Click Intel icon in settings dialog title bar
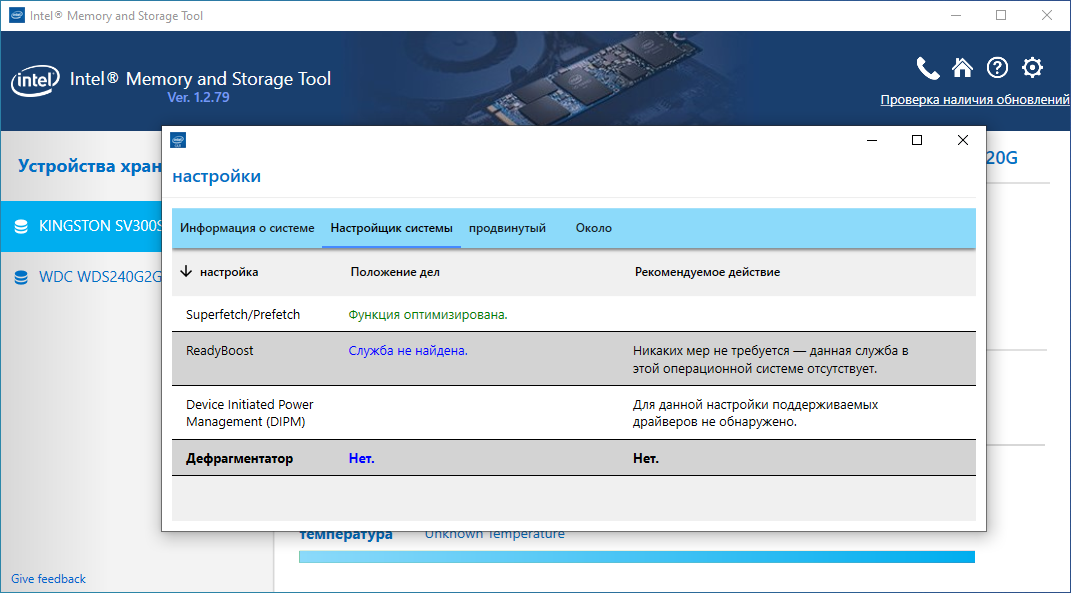This screenshot has width=1071, height=593. click(x=178, y=140)
